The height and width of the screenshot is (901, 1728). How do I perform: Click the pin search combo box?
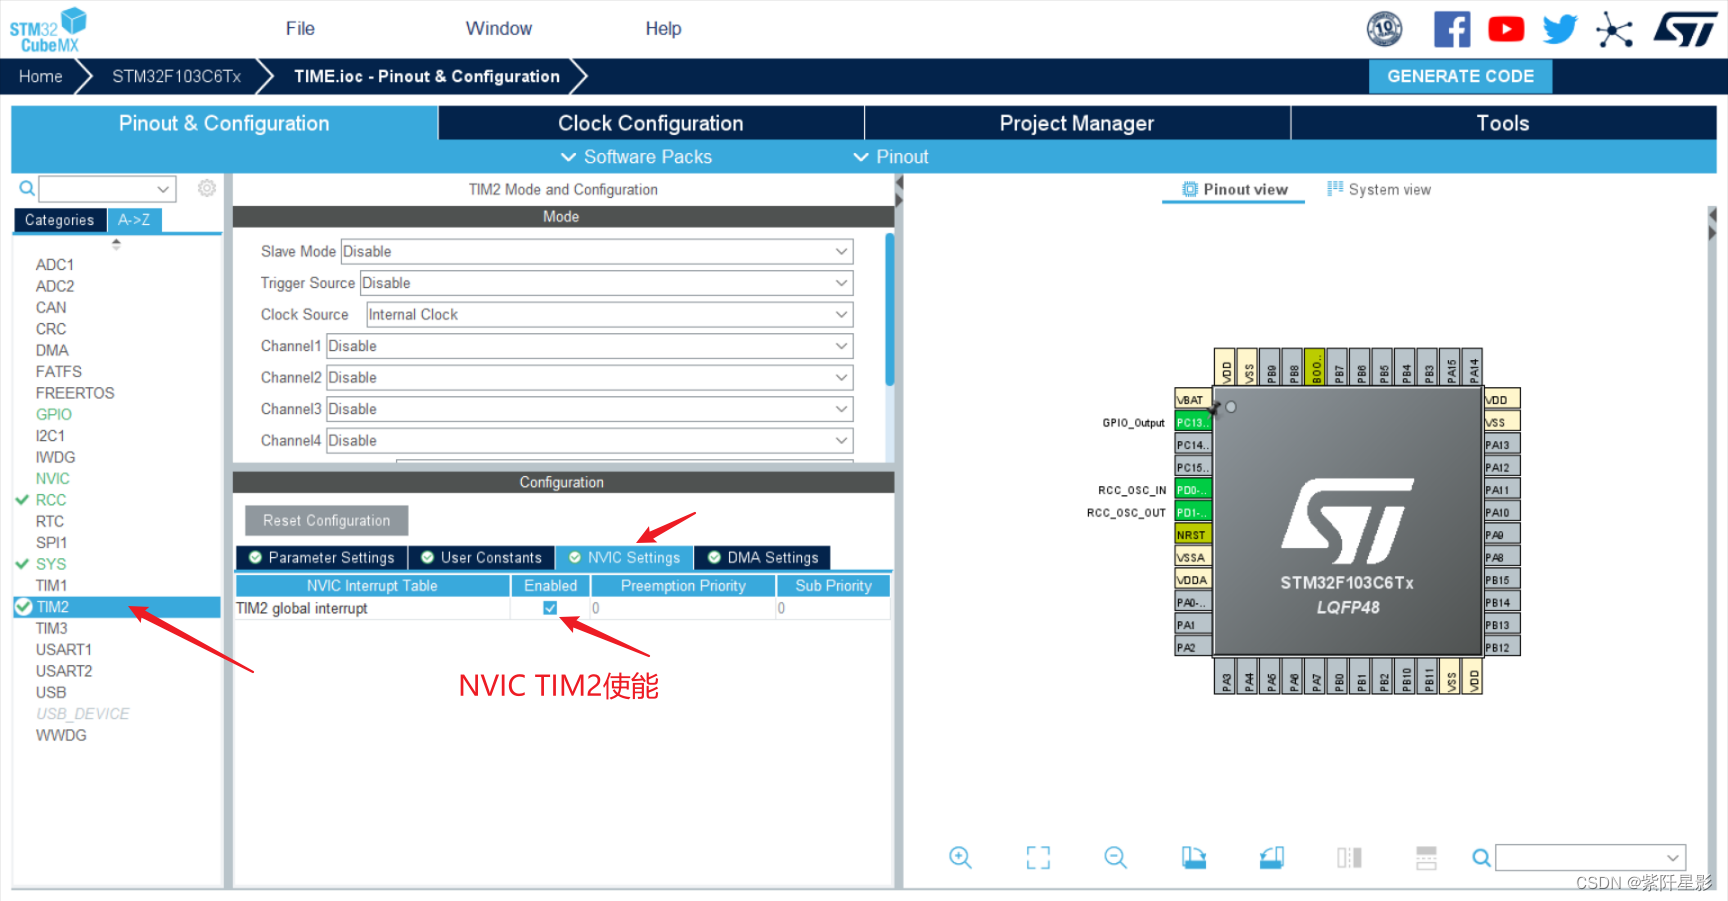pos(1590,857)
